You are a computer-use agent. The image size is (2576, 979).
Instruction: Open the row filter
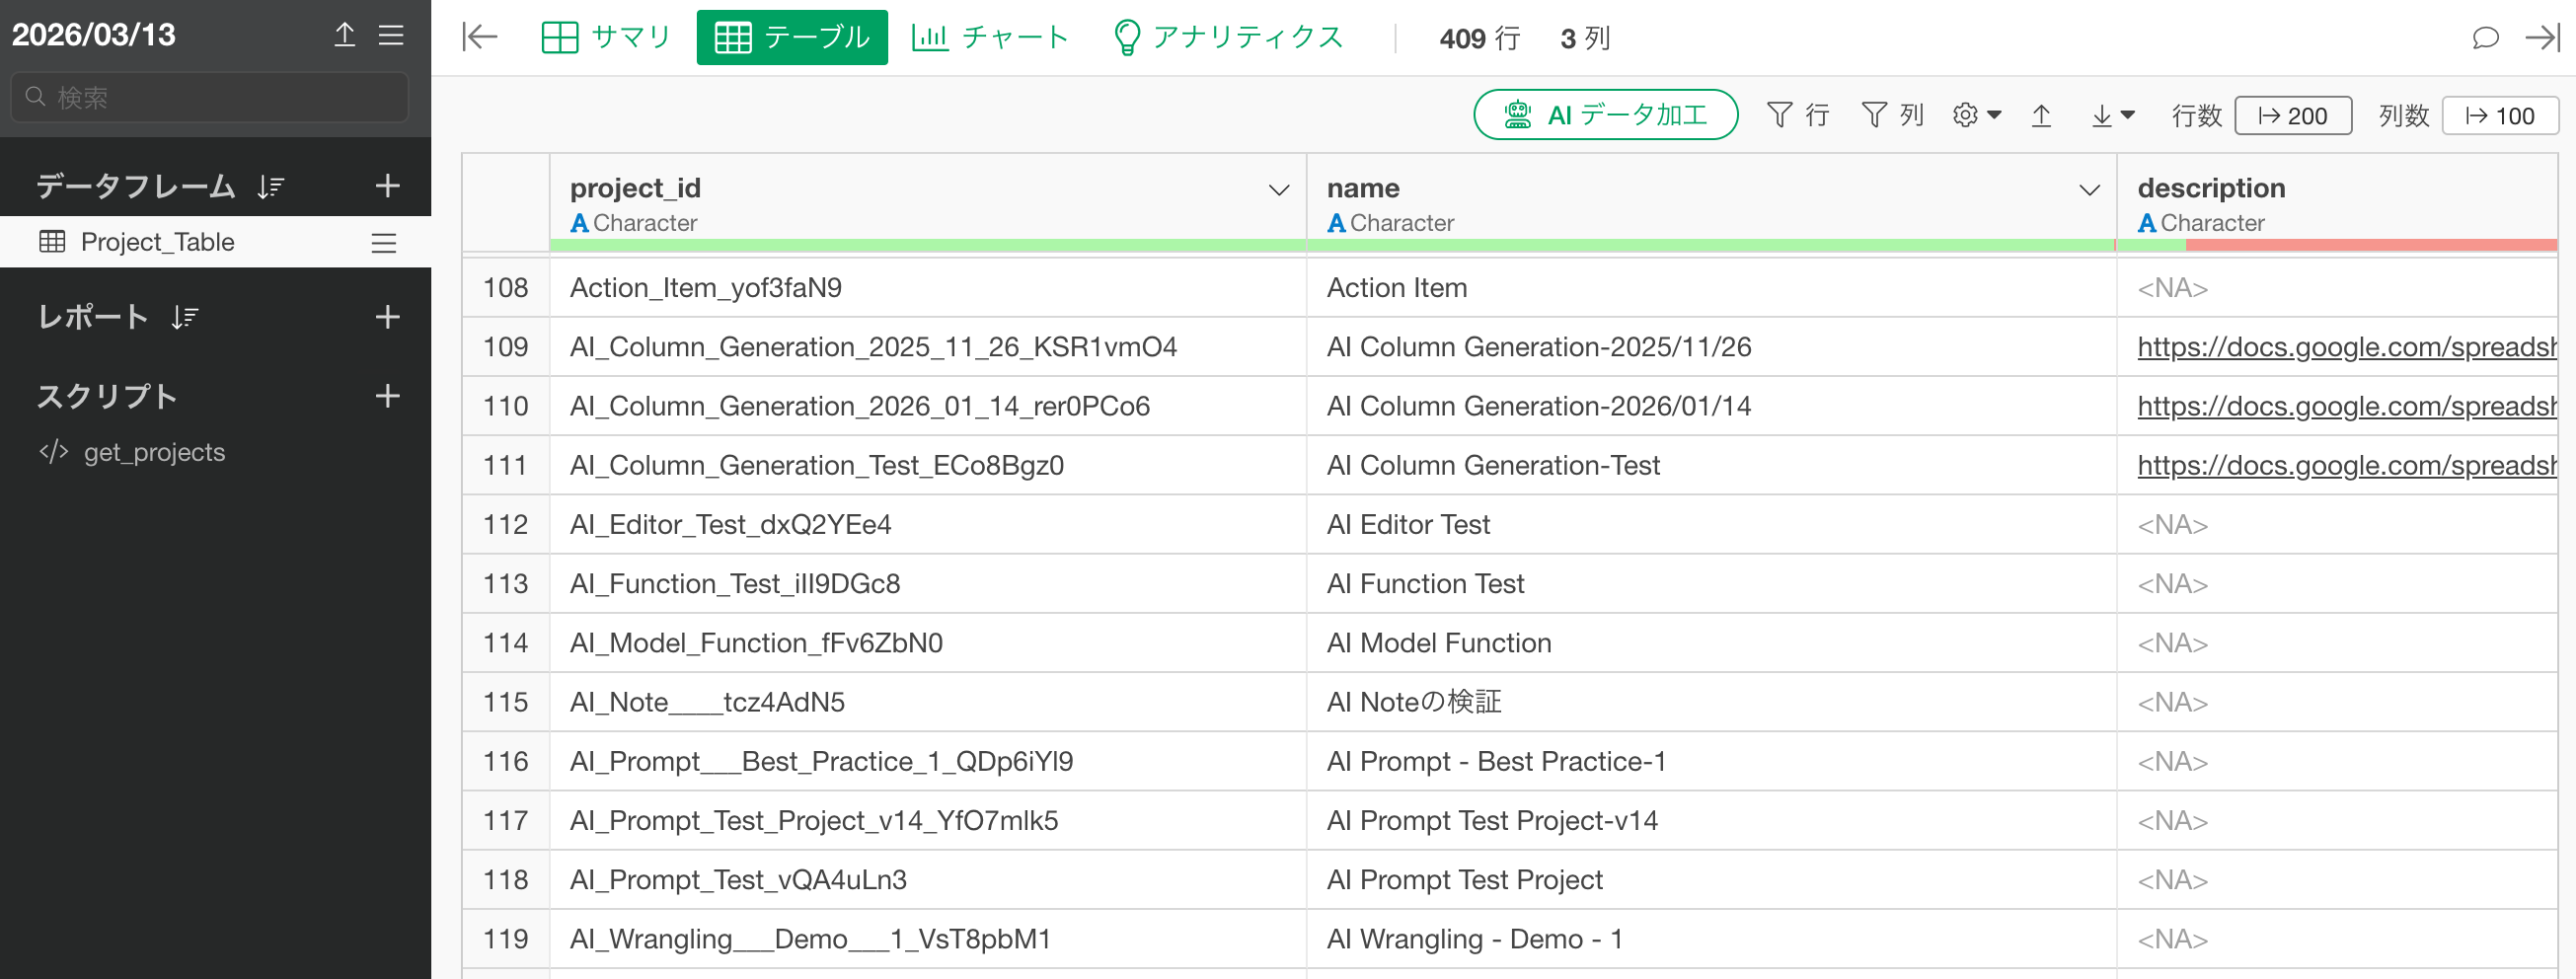(1797, 115)
